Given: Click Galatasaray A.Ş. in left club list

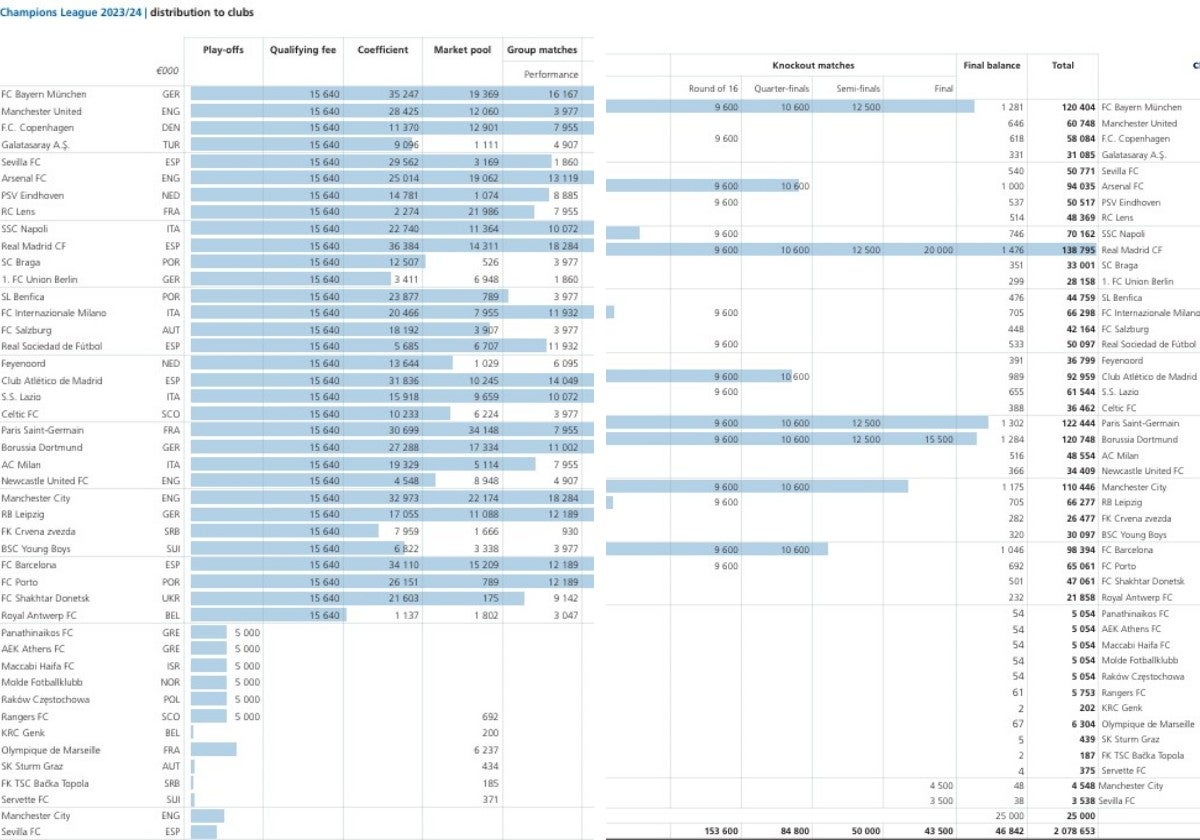Looking at the screenshot, I should (x=35, y=145).
